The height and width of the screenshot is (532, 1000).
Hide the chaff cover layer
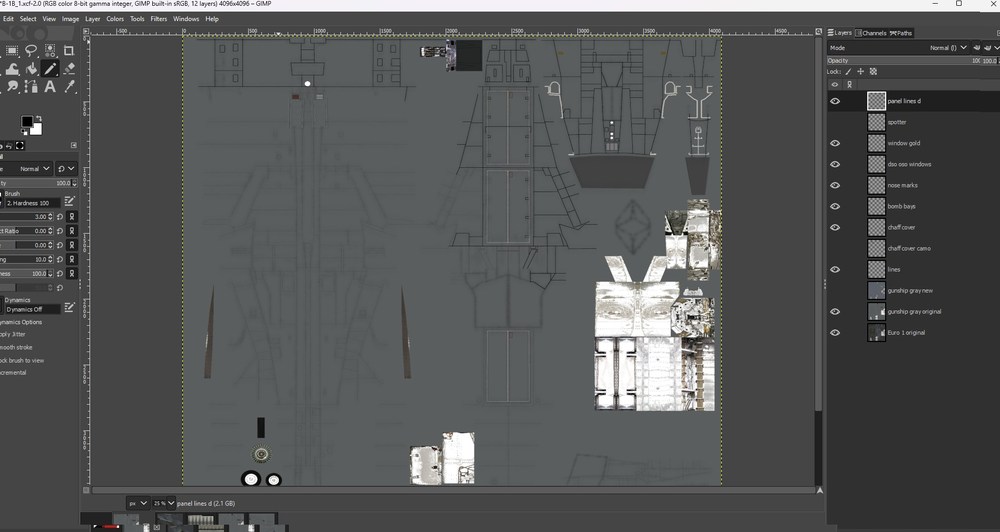[x=835, y=227]
